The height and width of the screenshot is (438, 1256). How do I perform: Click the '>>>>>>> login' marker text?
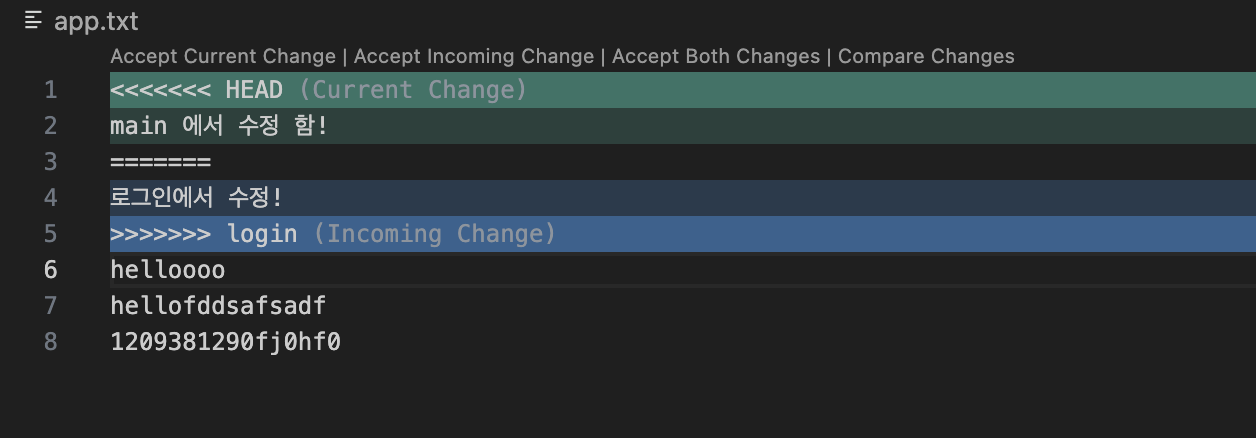coord(204,234)
